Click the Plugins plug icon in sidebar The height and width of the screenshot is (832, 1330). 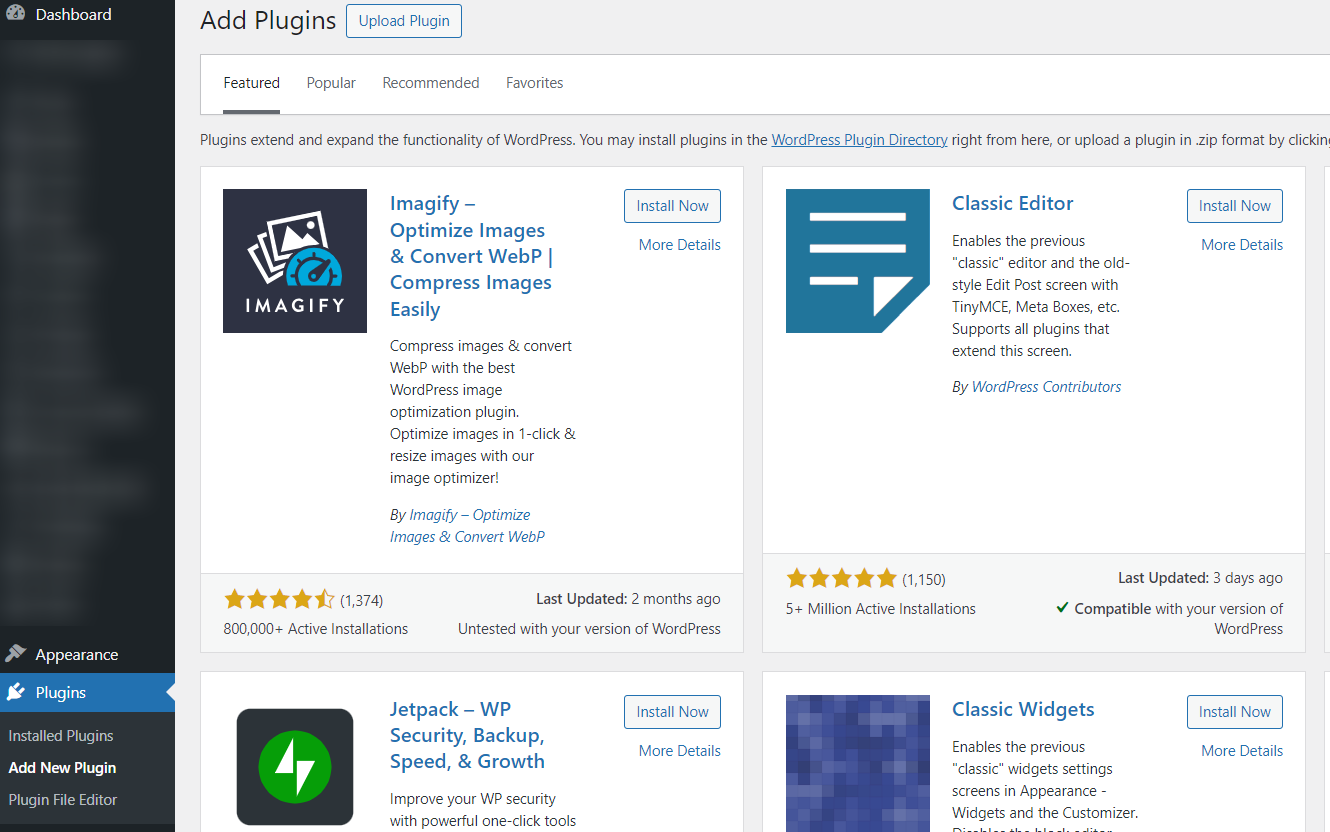pyautogui.click(x=15, y=692)
